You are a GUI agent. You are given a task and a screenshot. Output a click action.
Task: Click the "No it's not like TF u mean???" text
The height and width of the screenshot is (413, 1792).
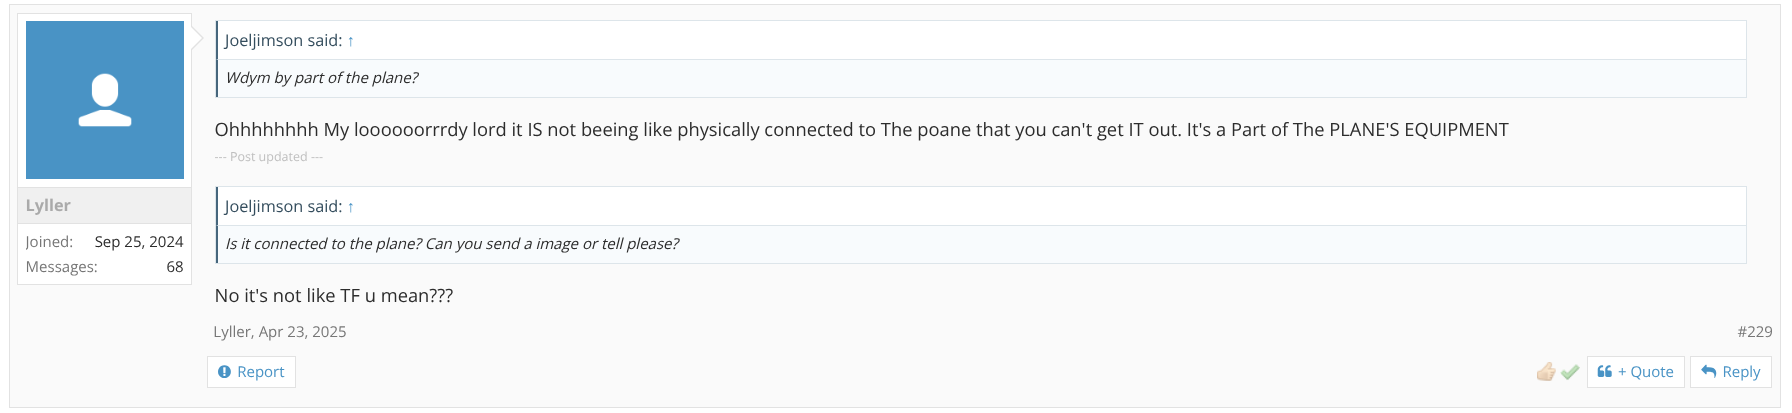coord(334,296)
